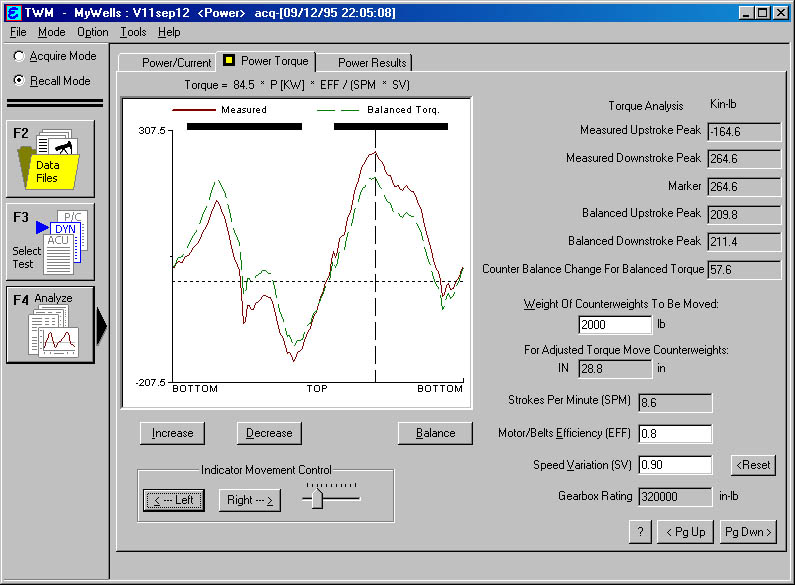
Task: Click the yellow square on Power Torque tab
Action: pos(229,61)
